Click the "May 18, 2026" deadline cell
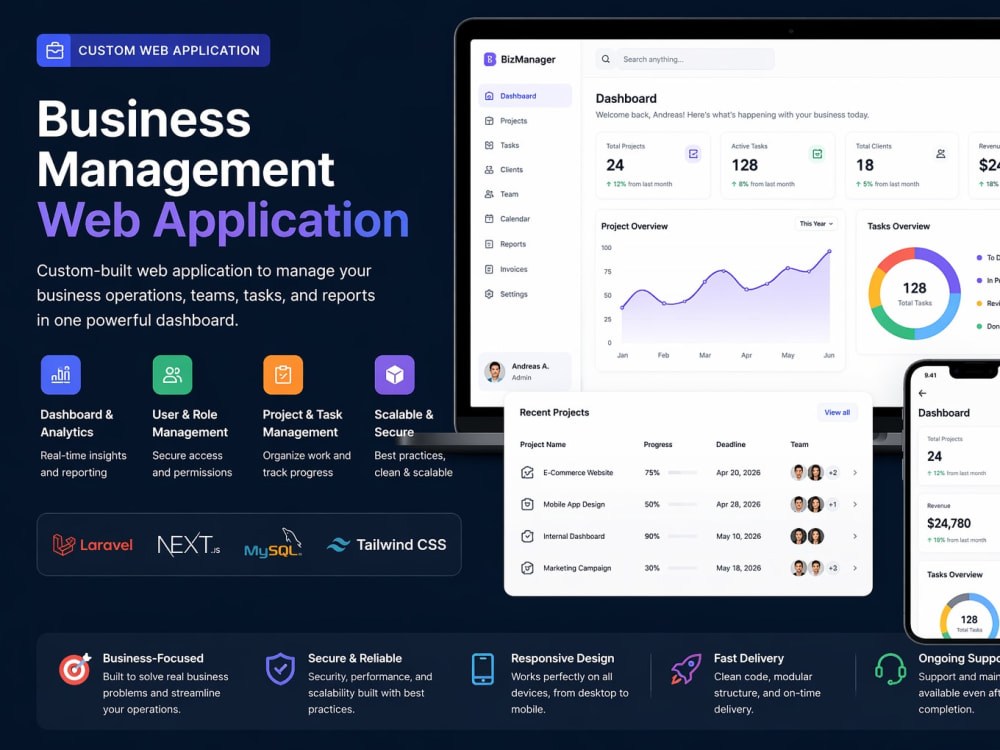 [x=739, y=568]
